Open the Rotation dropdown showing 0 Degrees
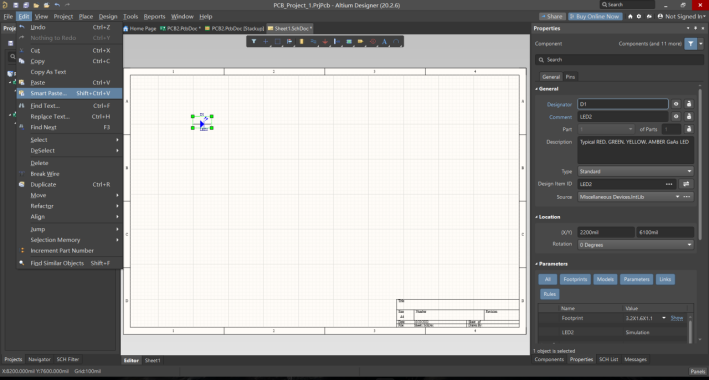 635,245
